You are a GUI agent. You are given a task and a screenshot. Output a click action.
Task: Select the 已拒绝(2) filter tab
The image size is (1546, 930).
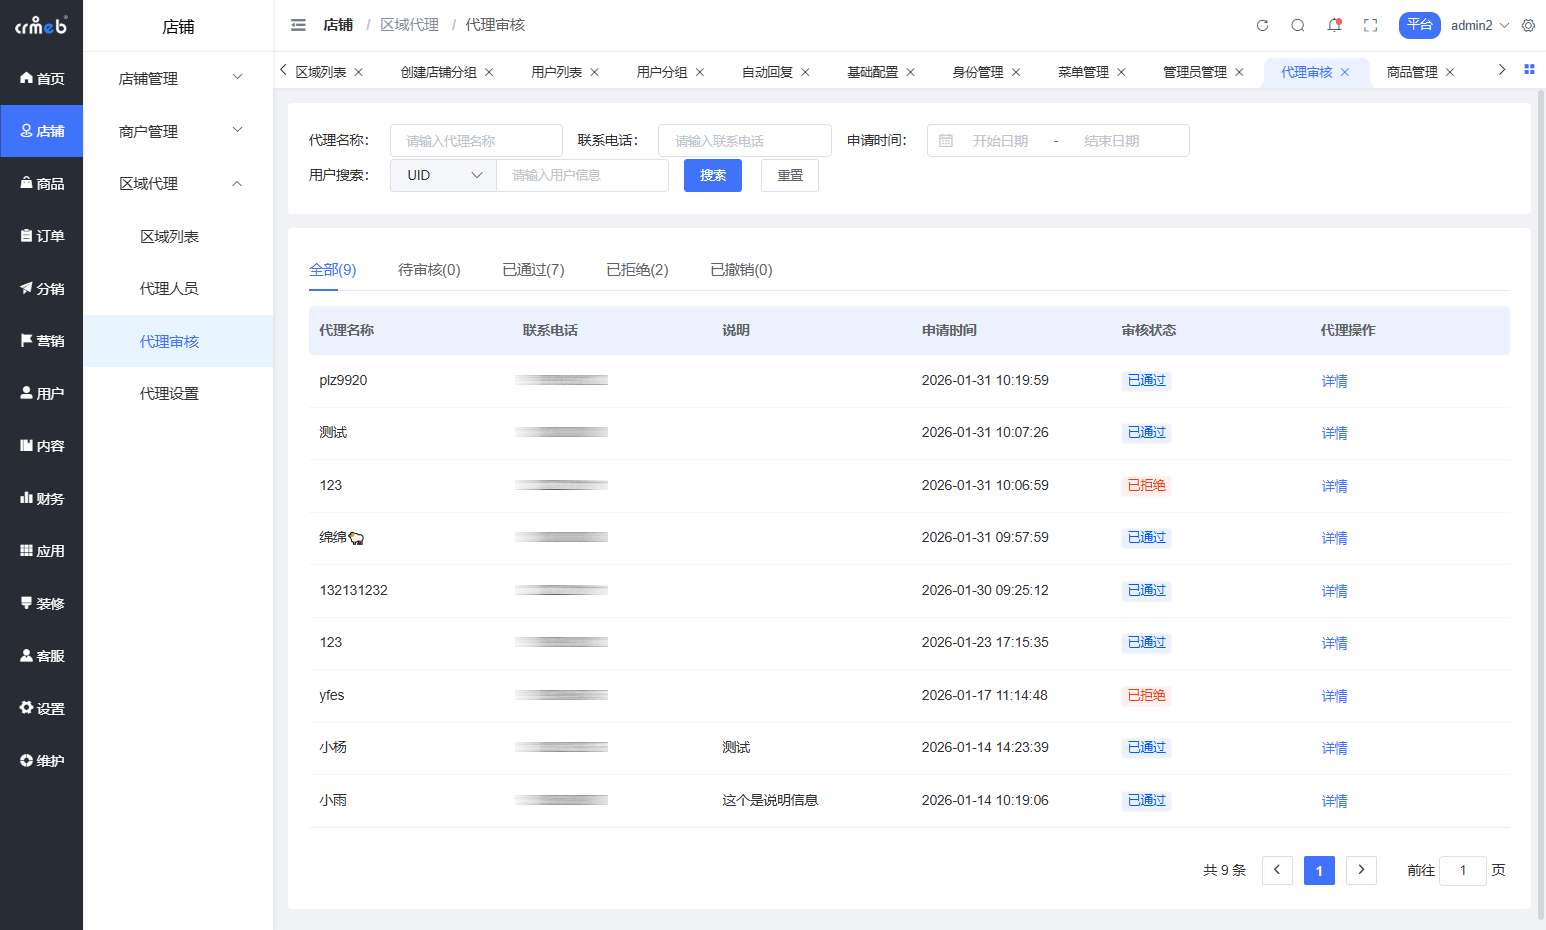click(x=637, y=270)
